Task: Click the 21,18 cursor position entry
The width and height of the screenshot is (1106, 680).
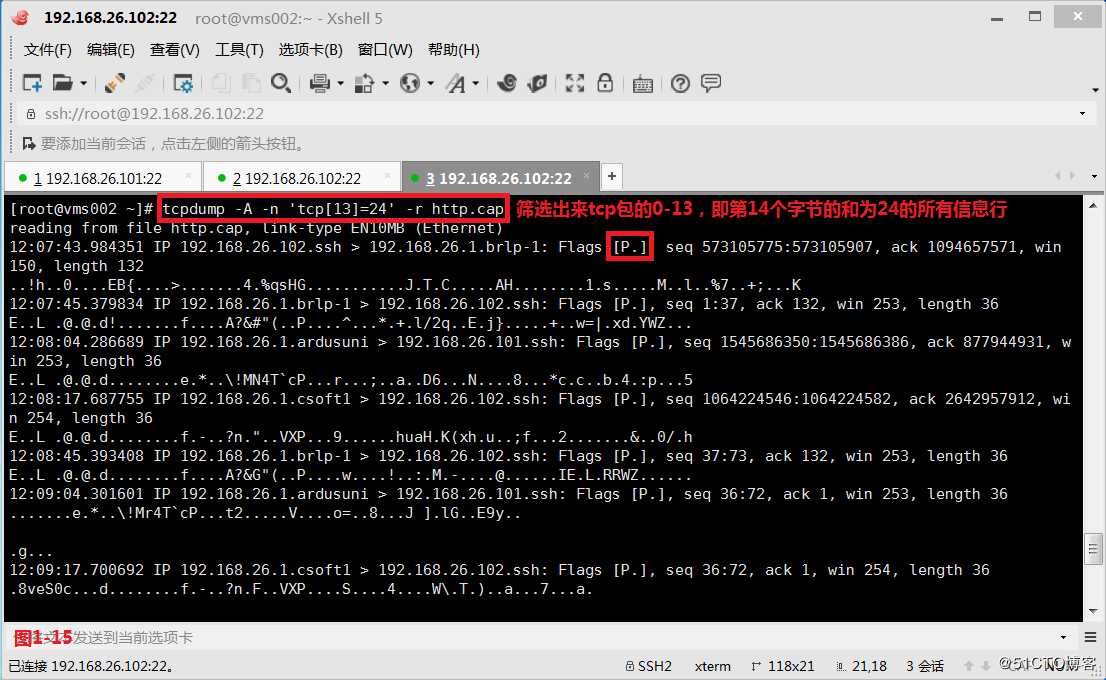Action: (x=862, y=666)
